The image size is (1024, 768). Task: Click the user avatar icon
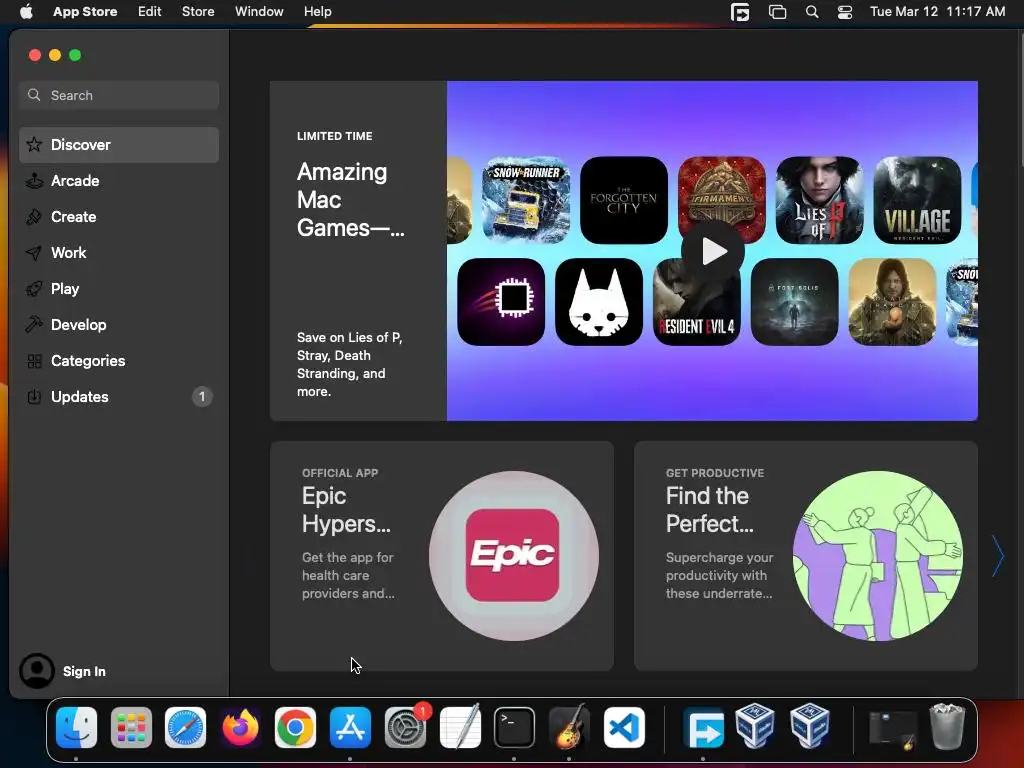[x=37, y=671]
